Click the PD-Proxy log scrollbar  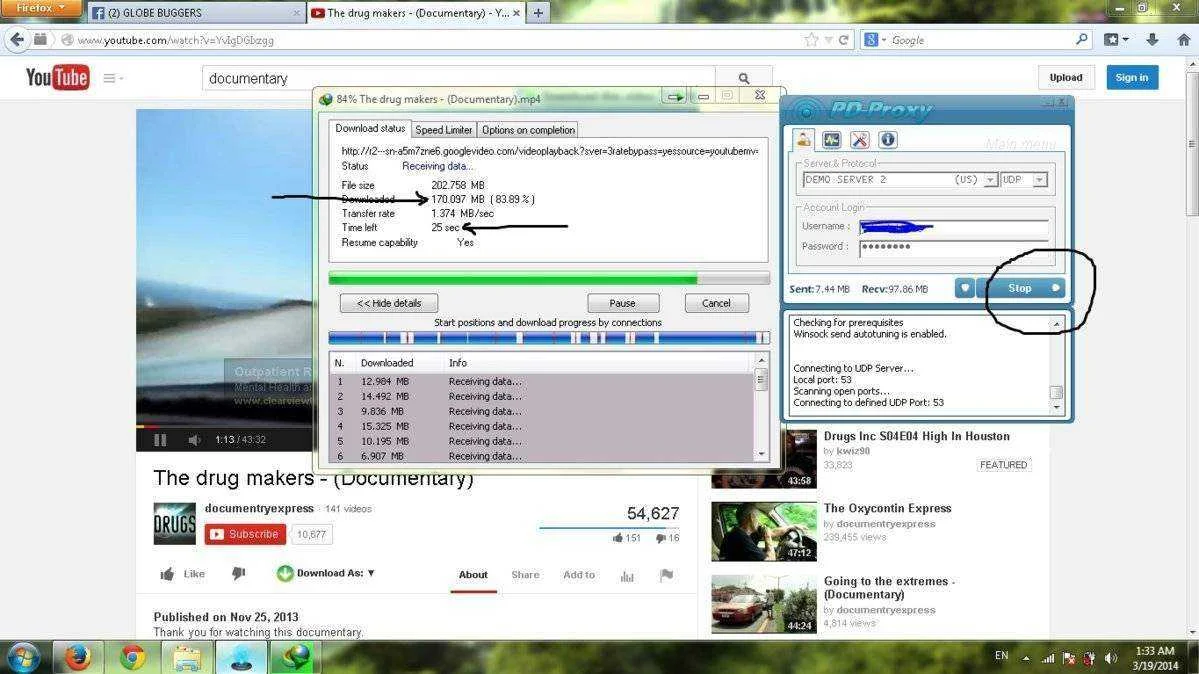1057,366
